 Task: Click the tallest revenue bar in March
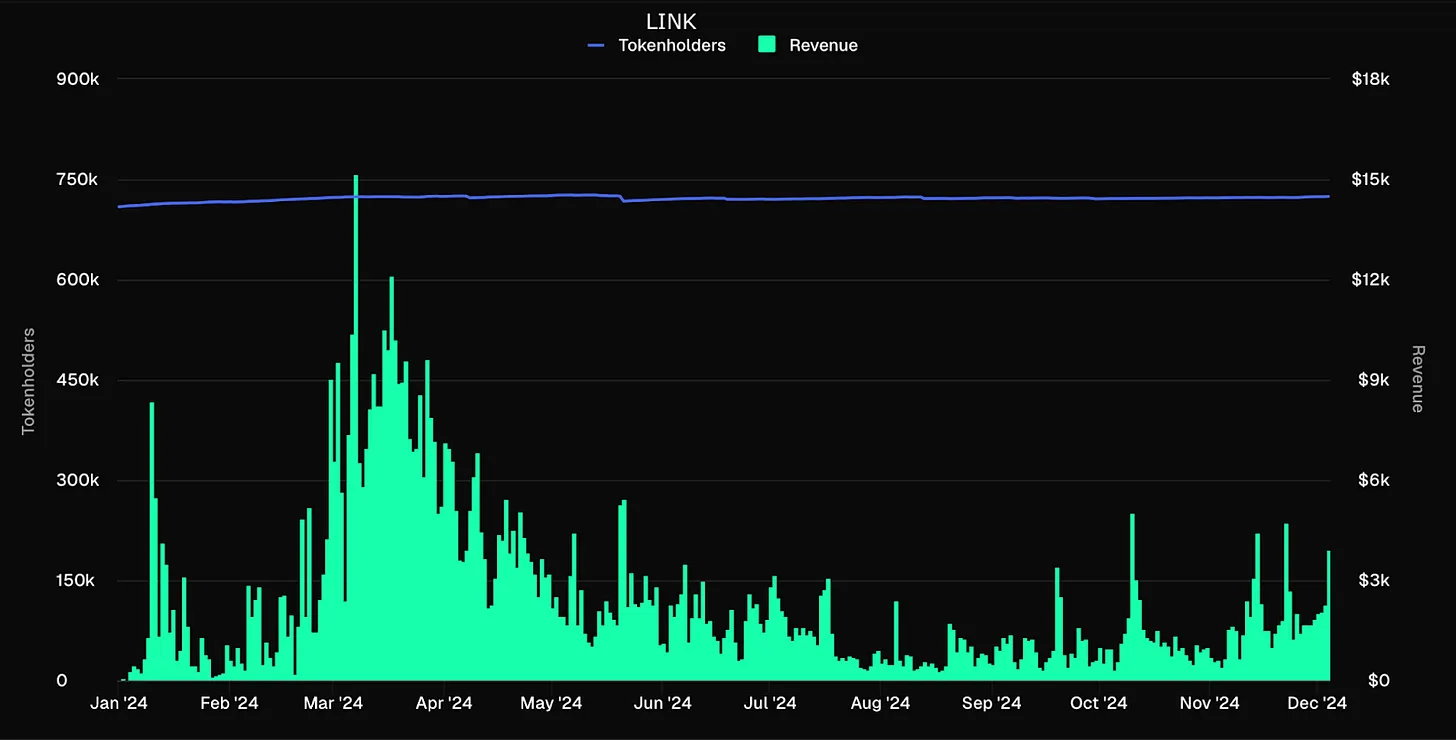coord(356,427)
